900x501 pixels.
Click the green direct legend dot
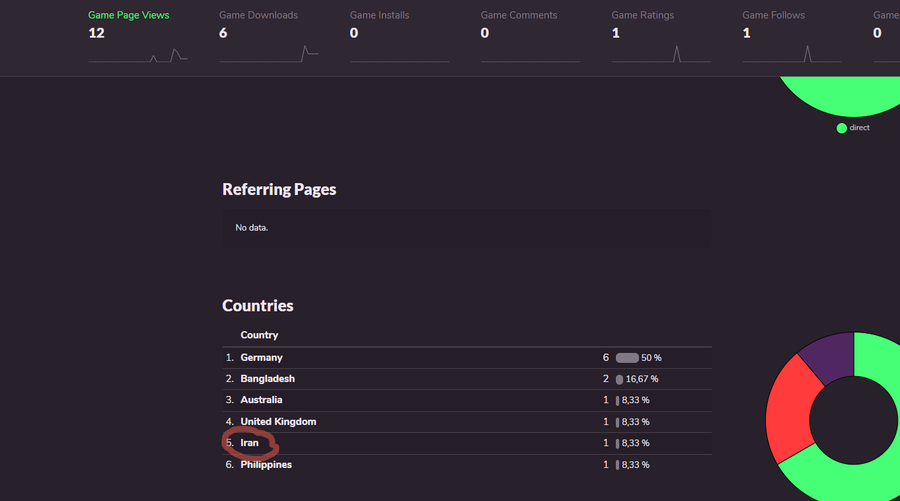[842, 128]
